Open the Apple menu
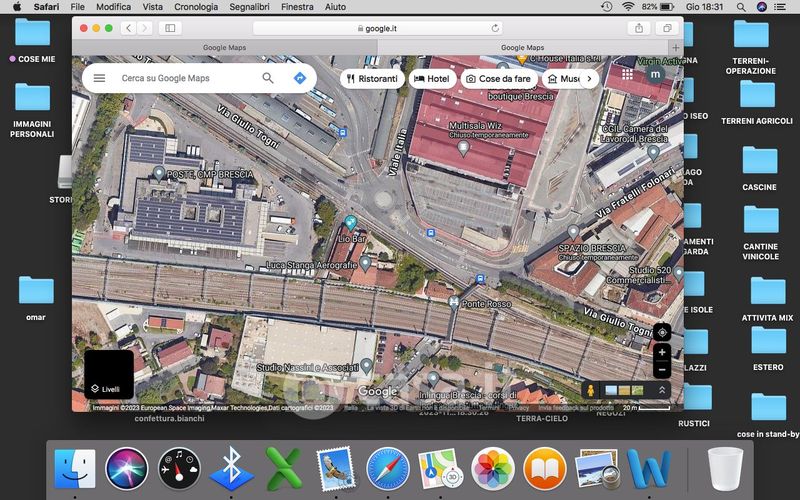Viewport: 800px width, 500px height. tap(17, 7)
